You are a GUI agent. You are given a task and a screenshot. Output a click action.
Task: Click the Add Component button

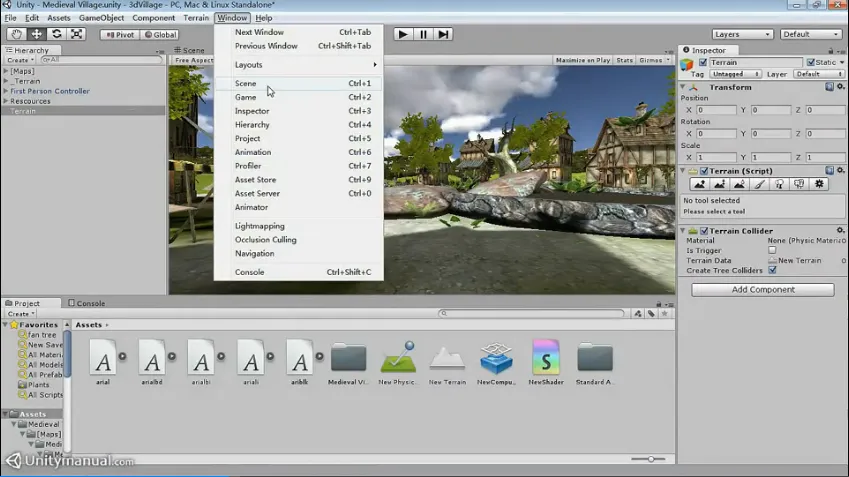(x=762, y=290)
